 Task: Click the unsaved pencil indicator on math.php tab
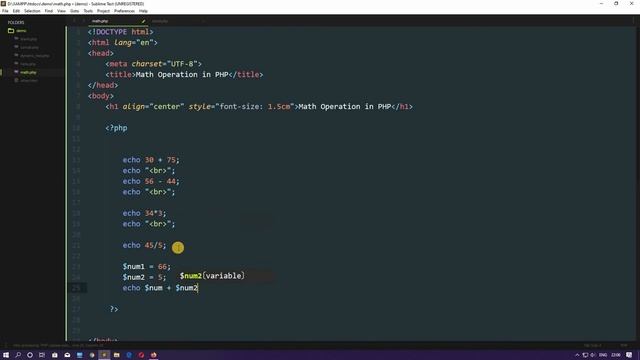(x=143, y=21)
